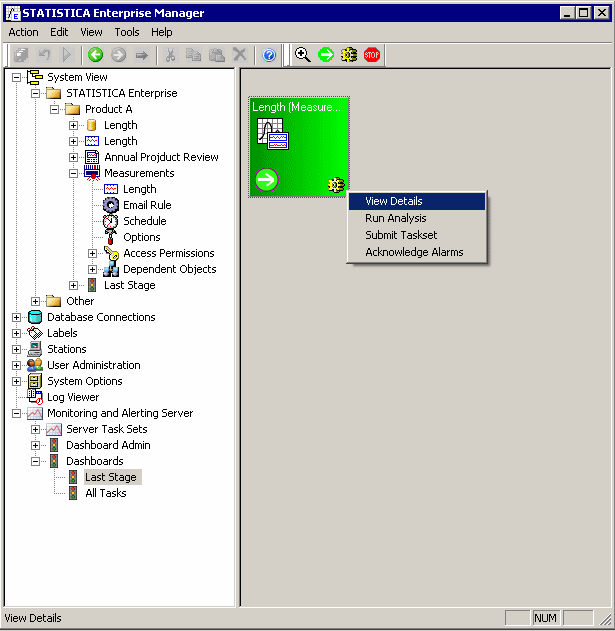Screen dimensions: 615x631
Task: Expand the Annual Projduct Review node
Action: pyautogui.click(x=73, y=157)
